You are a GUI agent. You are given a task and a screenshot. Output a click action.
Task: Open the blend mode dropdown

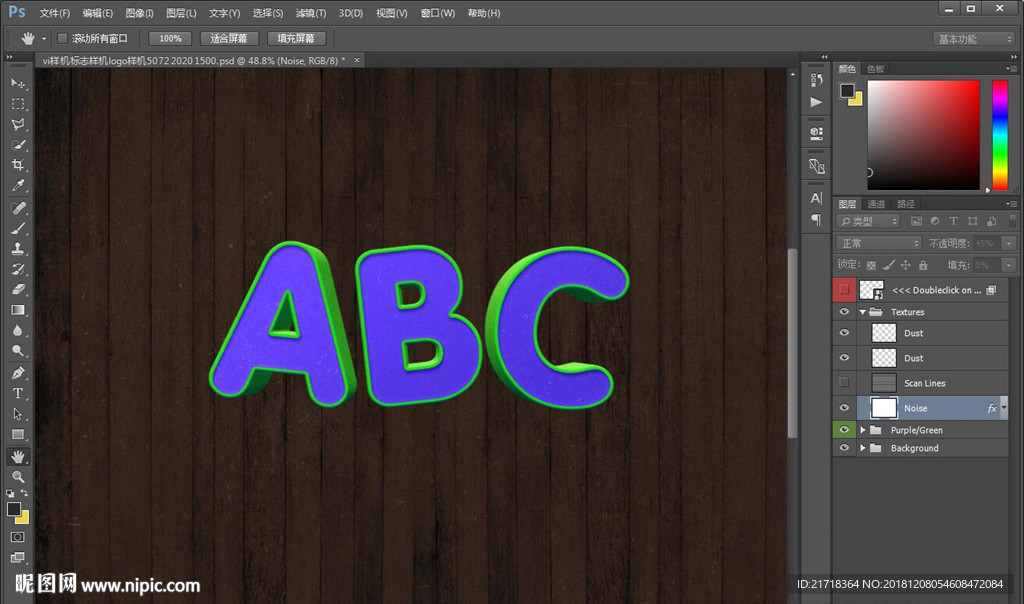879,243
